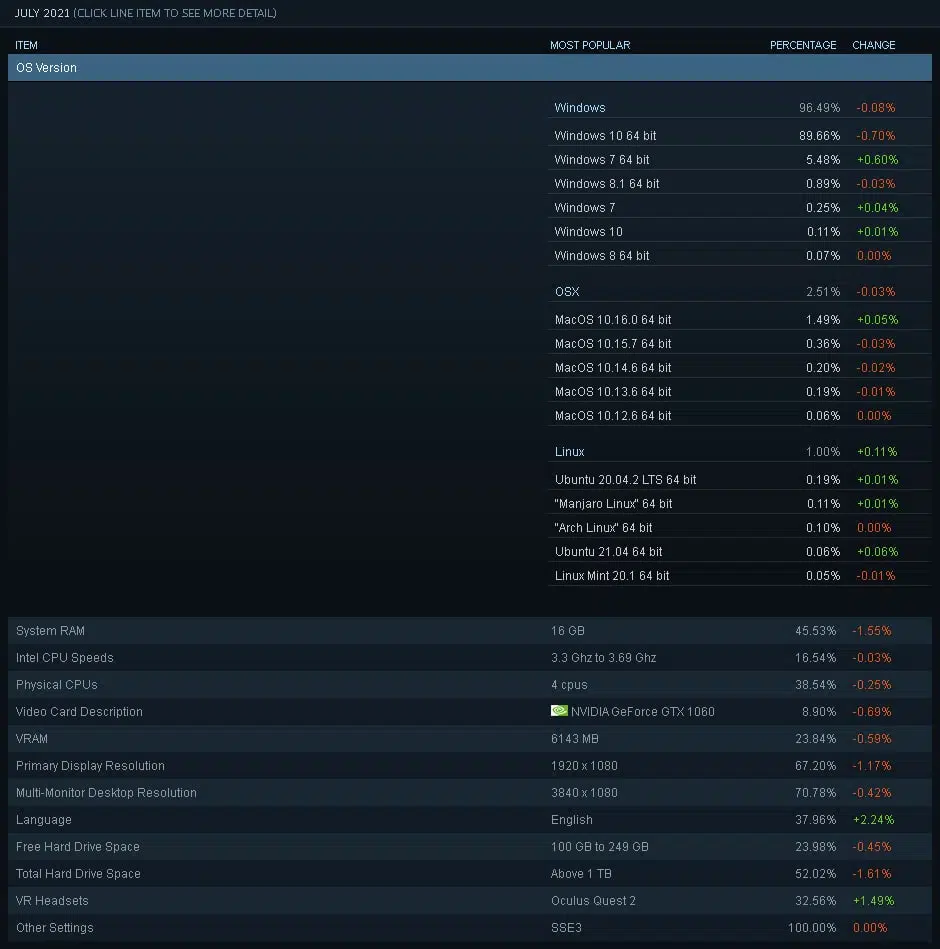Click the -1.55% System RAM change
Image resolution: width=940 pixels, height=949 pixels.
pos(872,631)
